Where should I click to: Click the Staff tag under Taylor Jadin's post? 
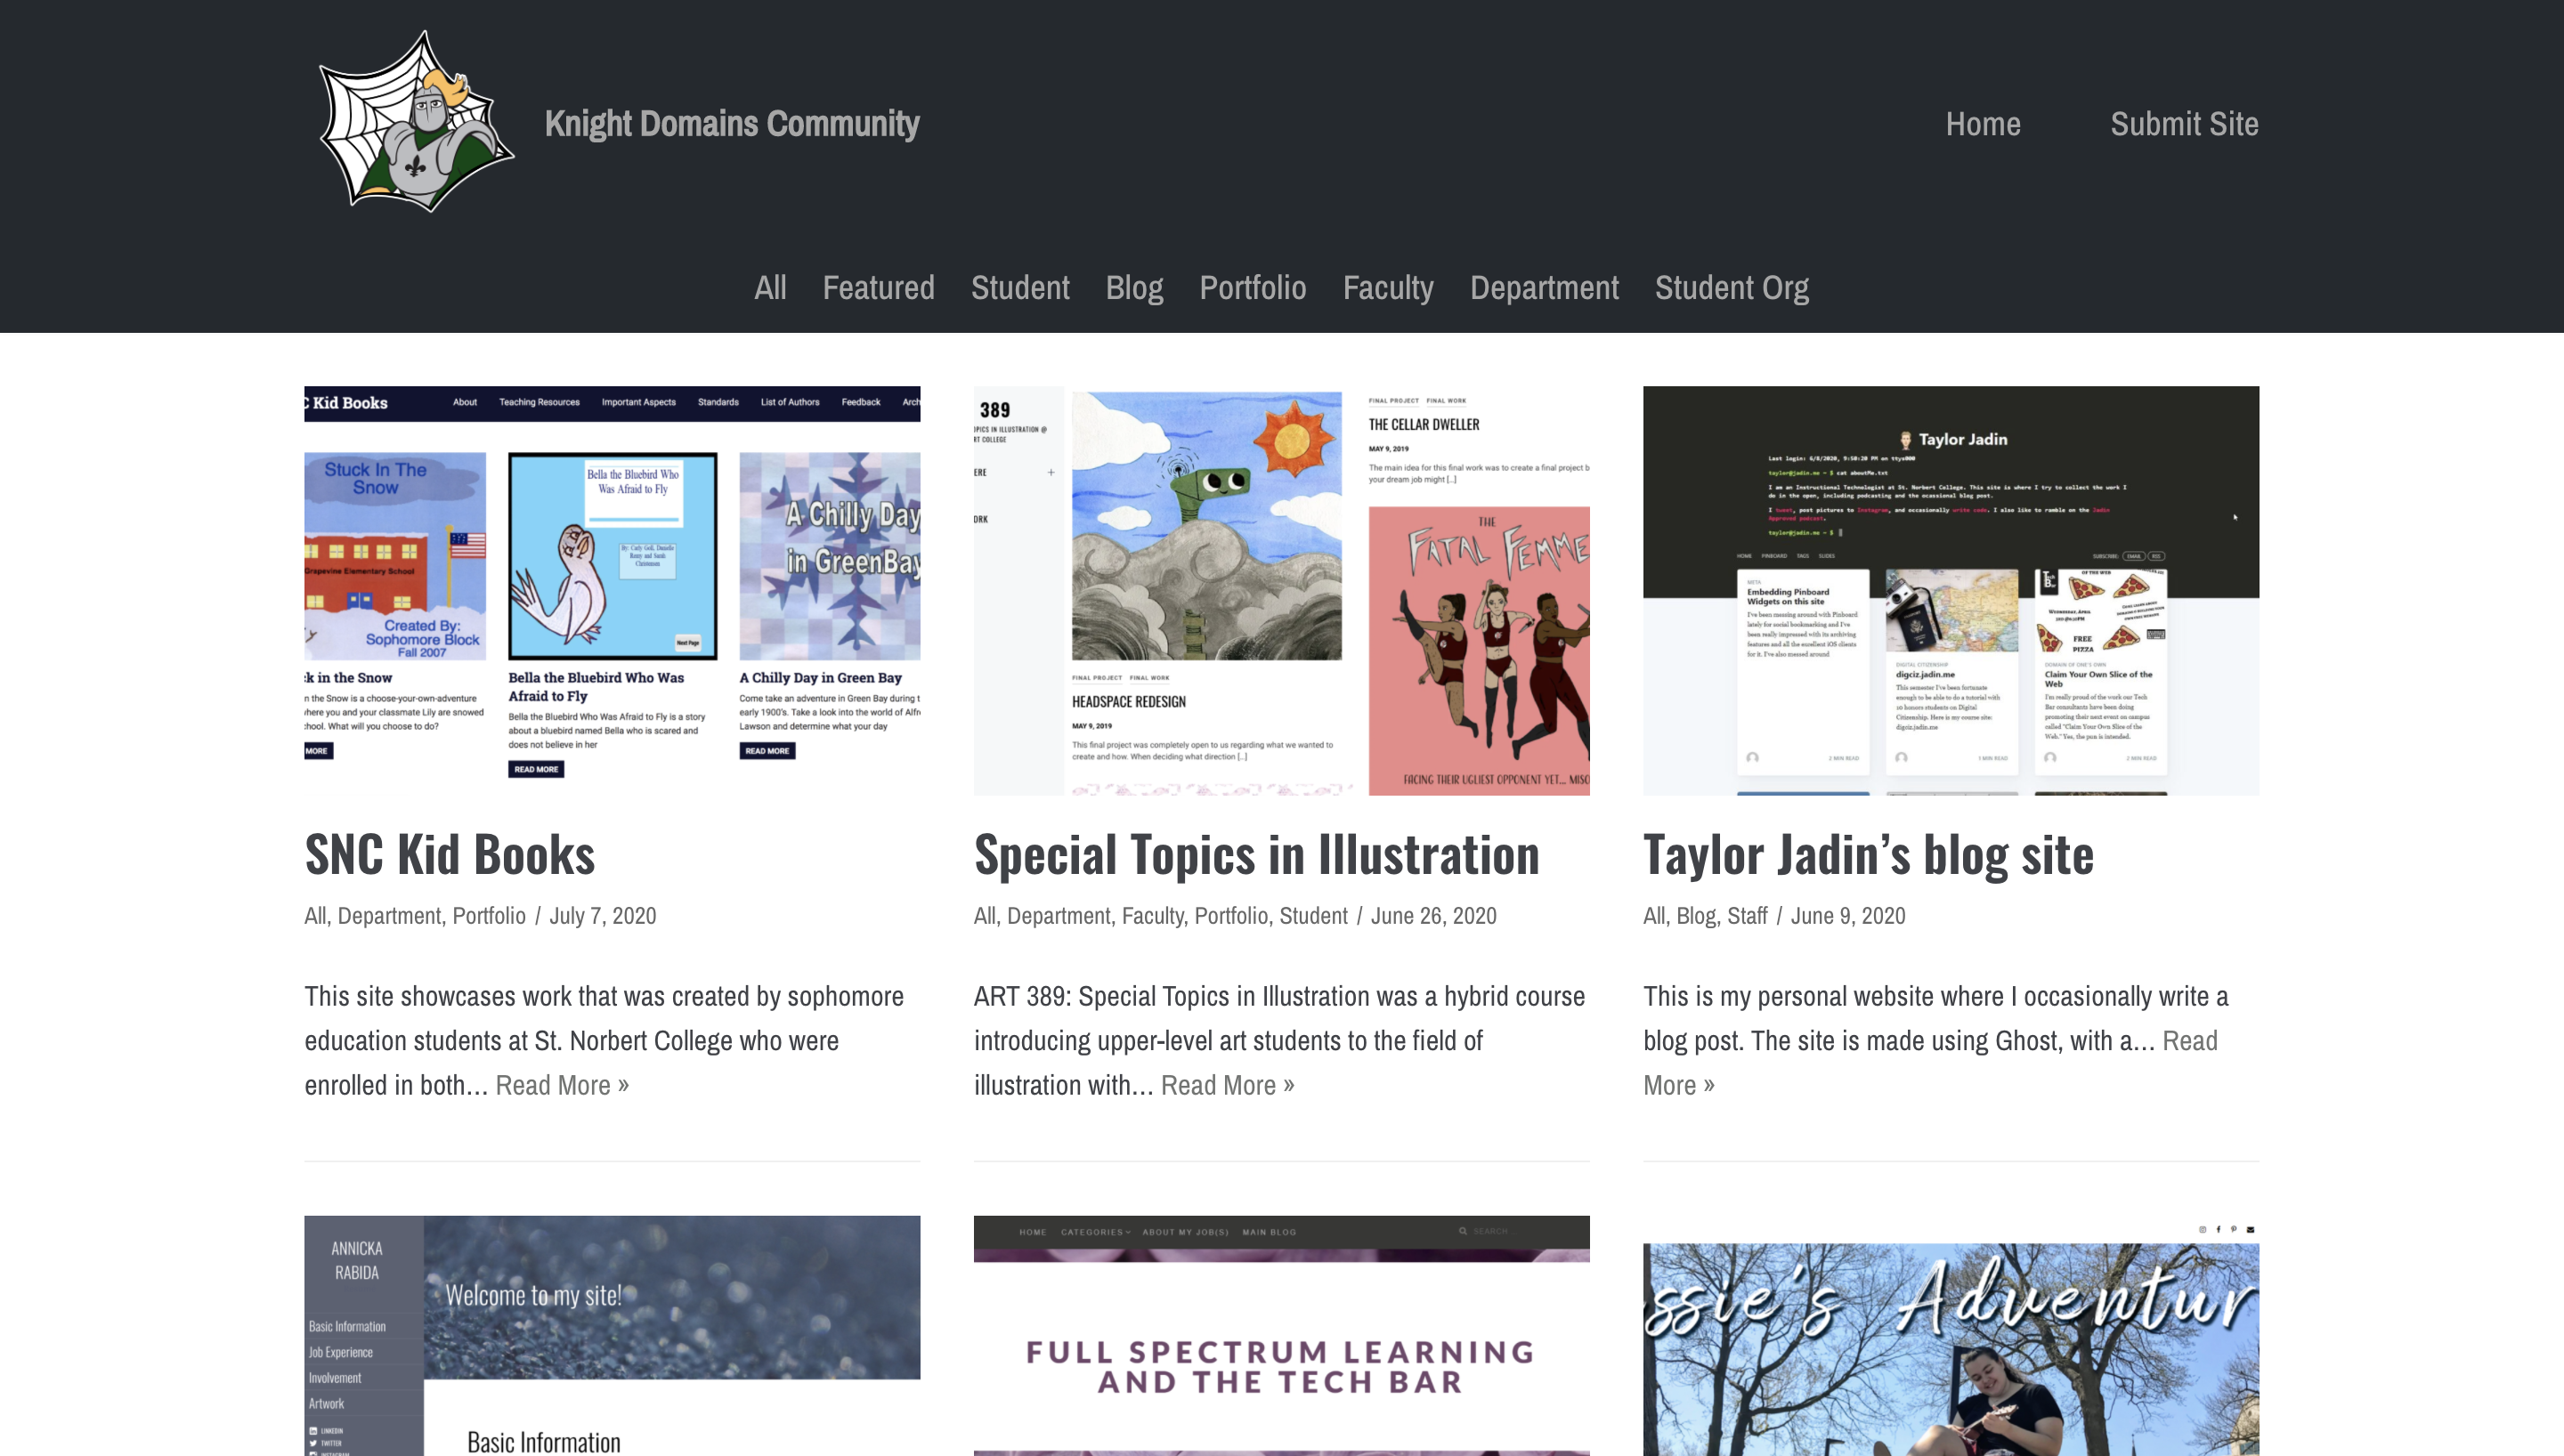pos(1746,916)
